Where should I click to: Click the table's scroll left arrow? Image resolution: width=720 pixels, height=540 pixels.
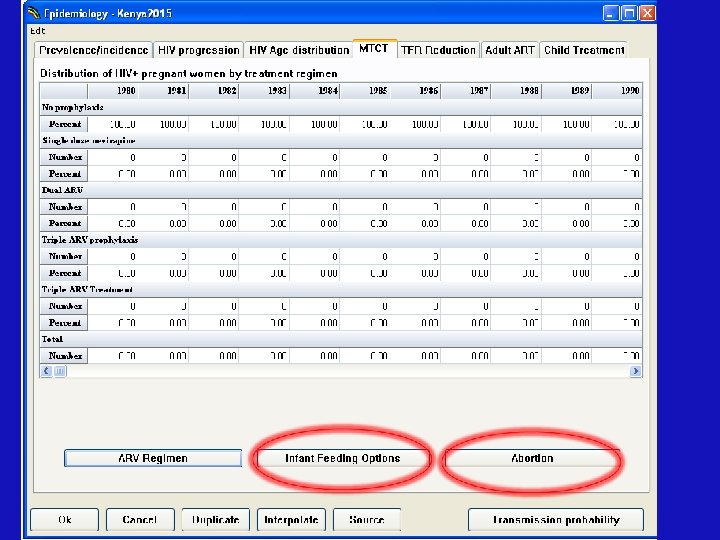click(x=46, y=371)
